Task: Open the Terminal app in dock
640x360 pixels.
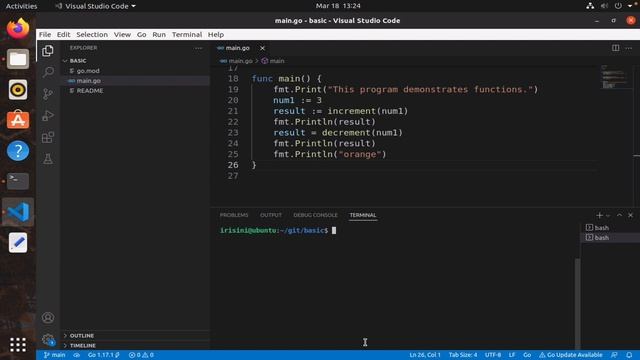Action: [18, 181]
